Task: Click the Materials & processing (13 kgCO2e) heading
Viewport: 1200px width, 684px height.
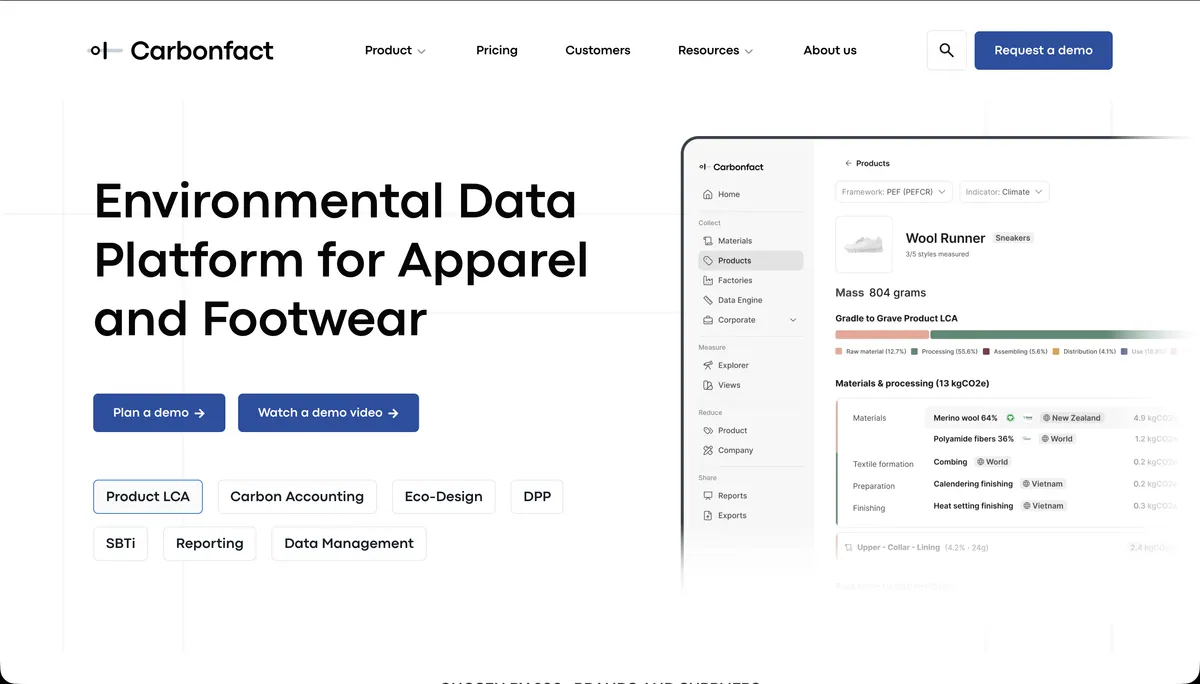Action: (912, 383)
